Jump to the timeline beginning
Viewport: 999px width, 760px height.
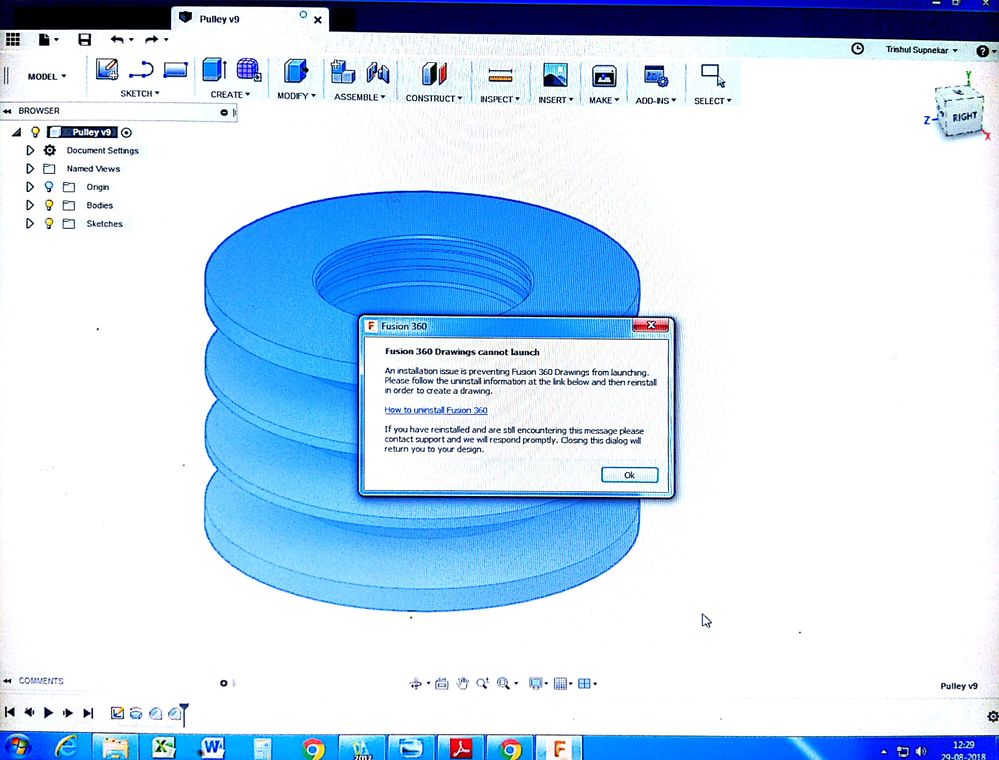[9, 713]
